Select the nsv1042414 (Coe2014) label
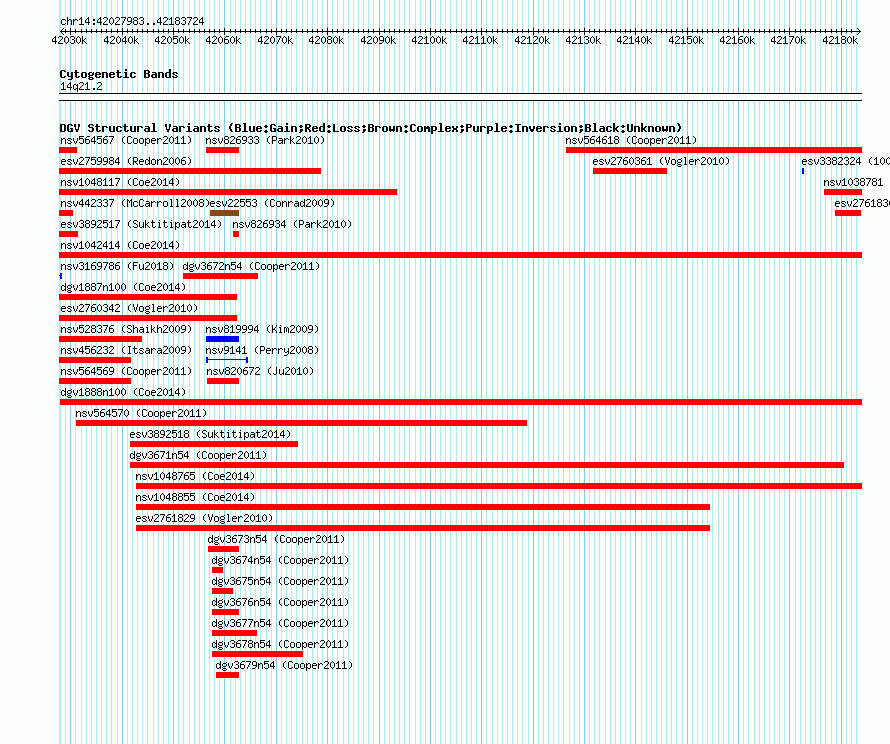890x744 pixels. pyautogui.click(x=120, y=245)
